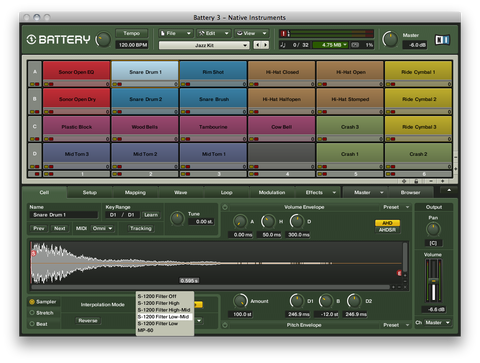The width and height of the screenshot is (480, 363).
Task: Click the Output Volume fader
Action: pos(433,281)
